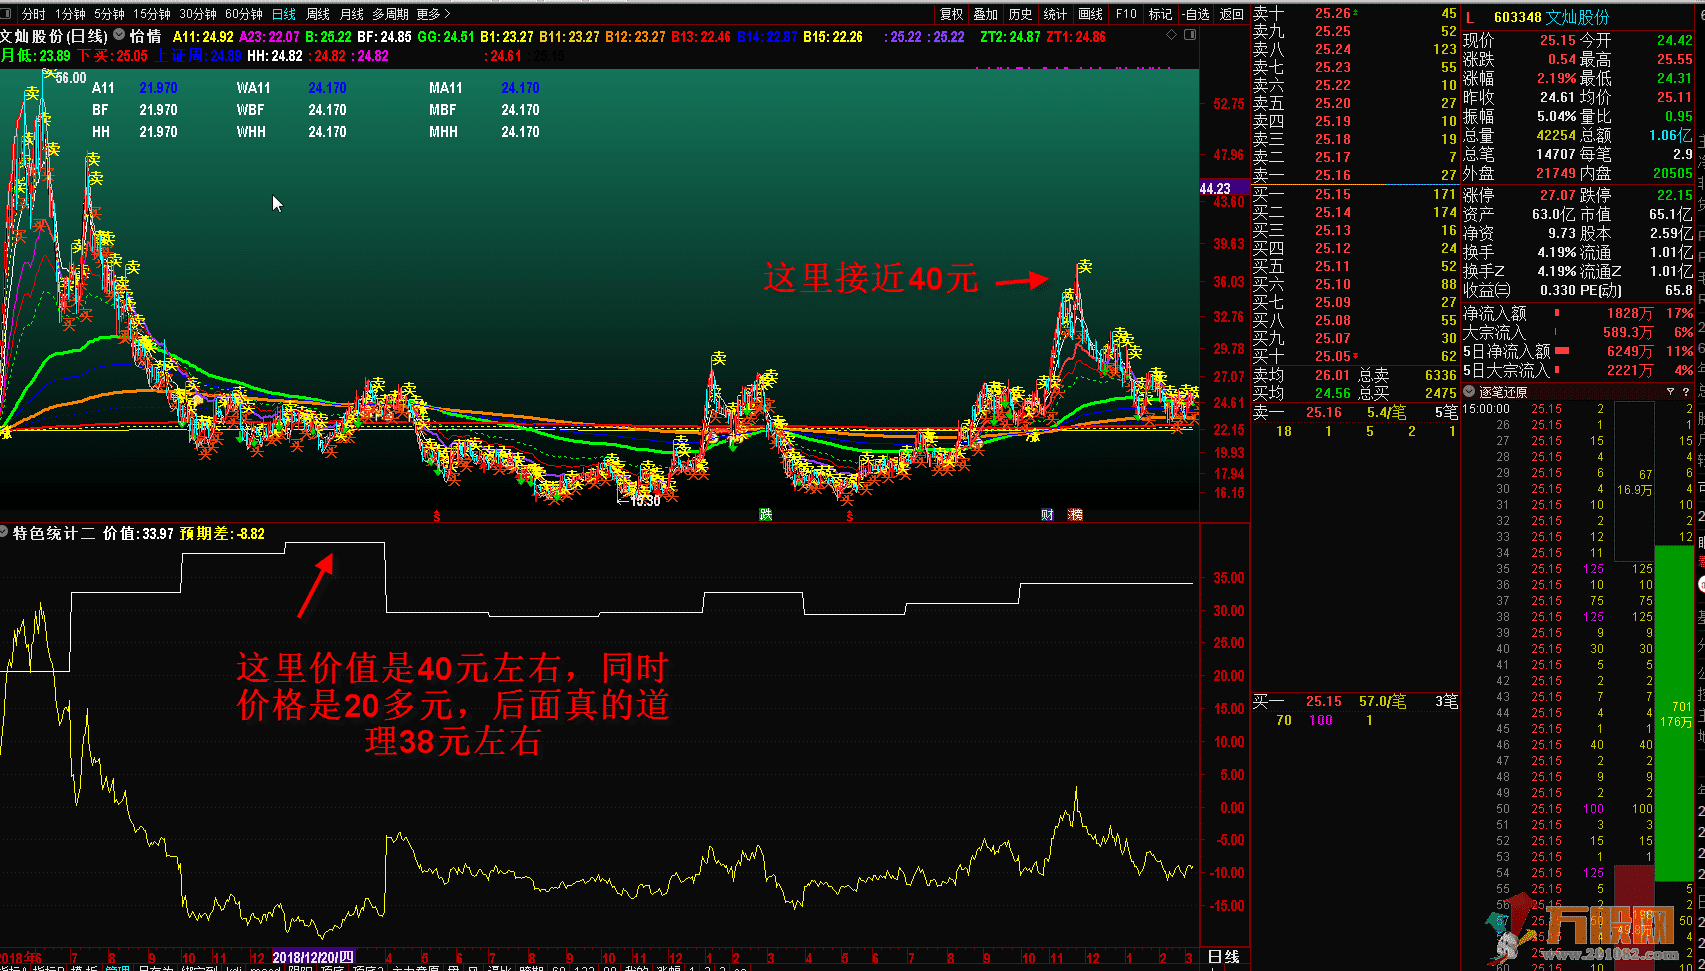
Task: Click the 5日大宗流入 2221万 row
Action: pos(1577,370)
